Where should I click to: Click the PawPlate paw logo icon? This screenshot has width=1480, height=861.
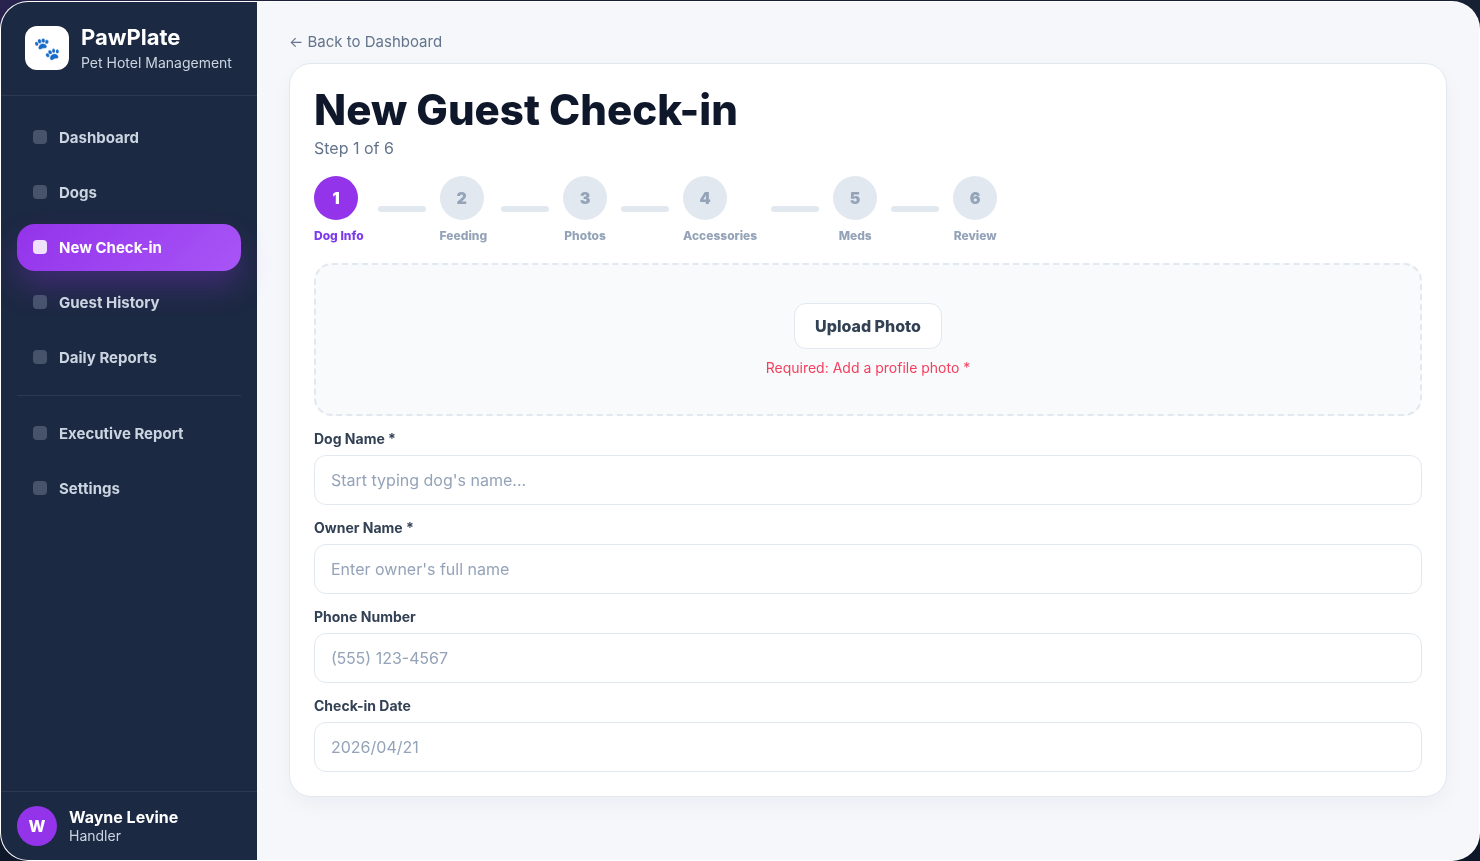(47, 48)
